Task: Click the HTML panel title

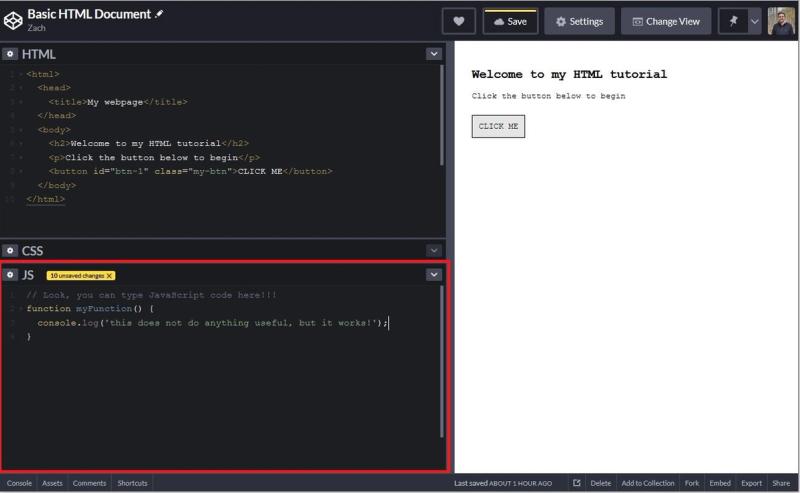Action: [x=39, y=54]
